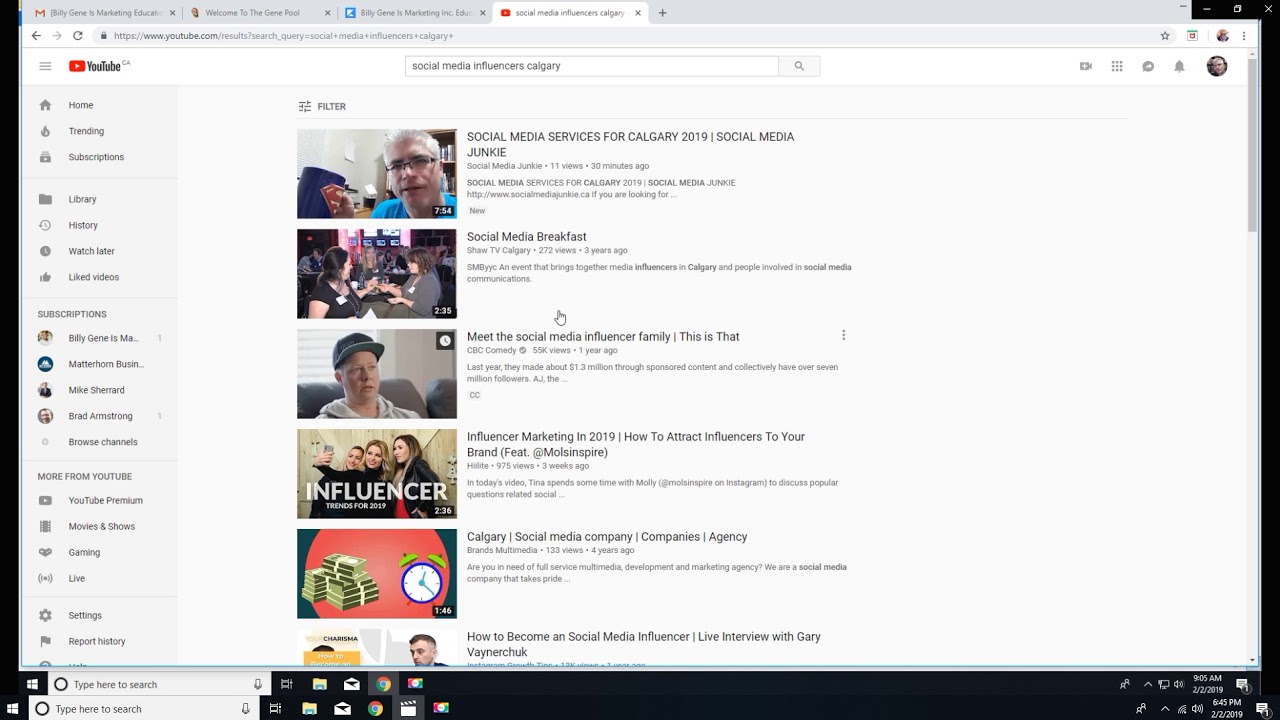Image resolution: width=1280 pixels, height=720 pixels.
Task: Click the search magnifier button
Action: [799, 66]
